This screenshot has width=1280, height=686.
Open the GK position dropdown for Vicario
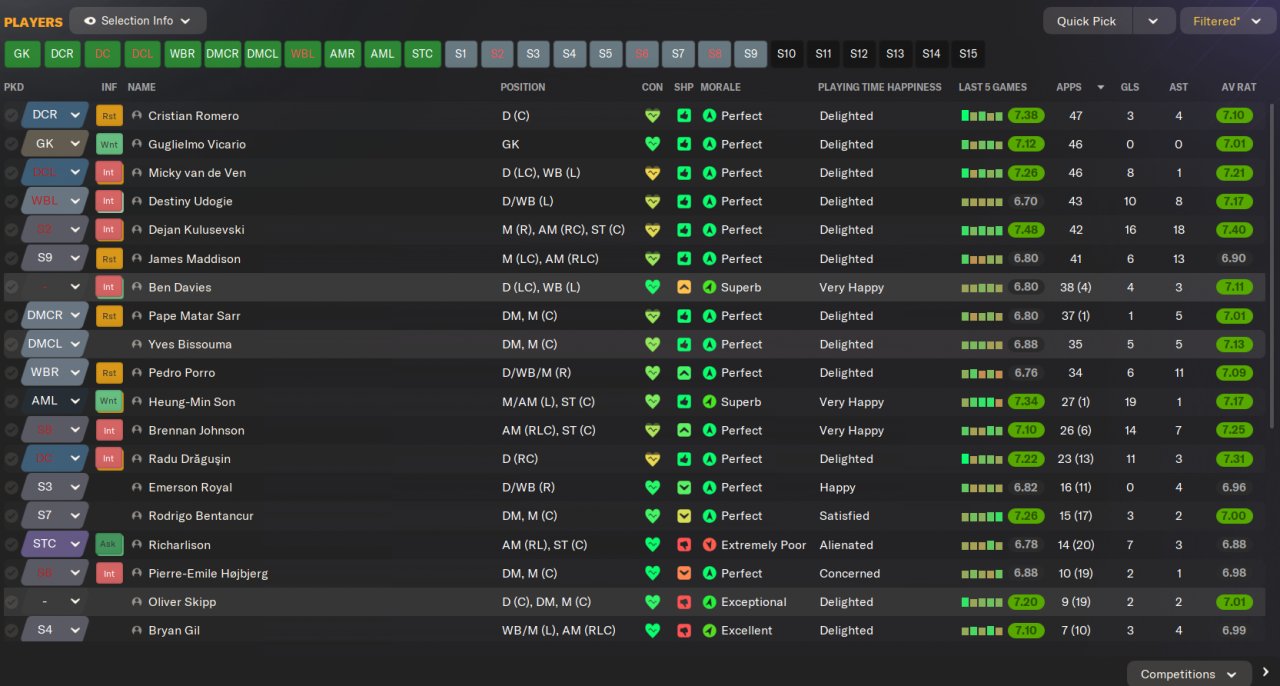pos(56,144)
